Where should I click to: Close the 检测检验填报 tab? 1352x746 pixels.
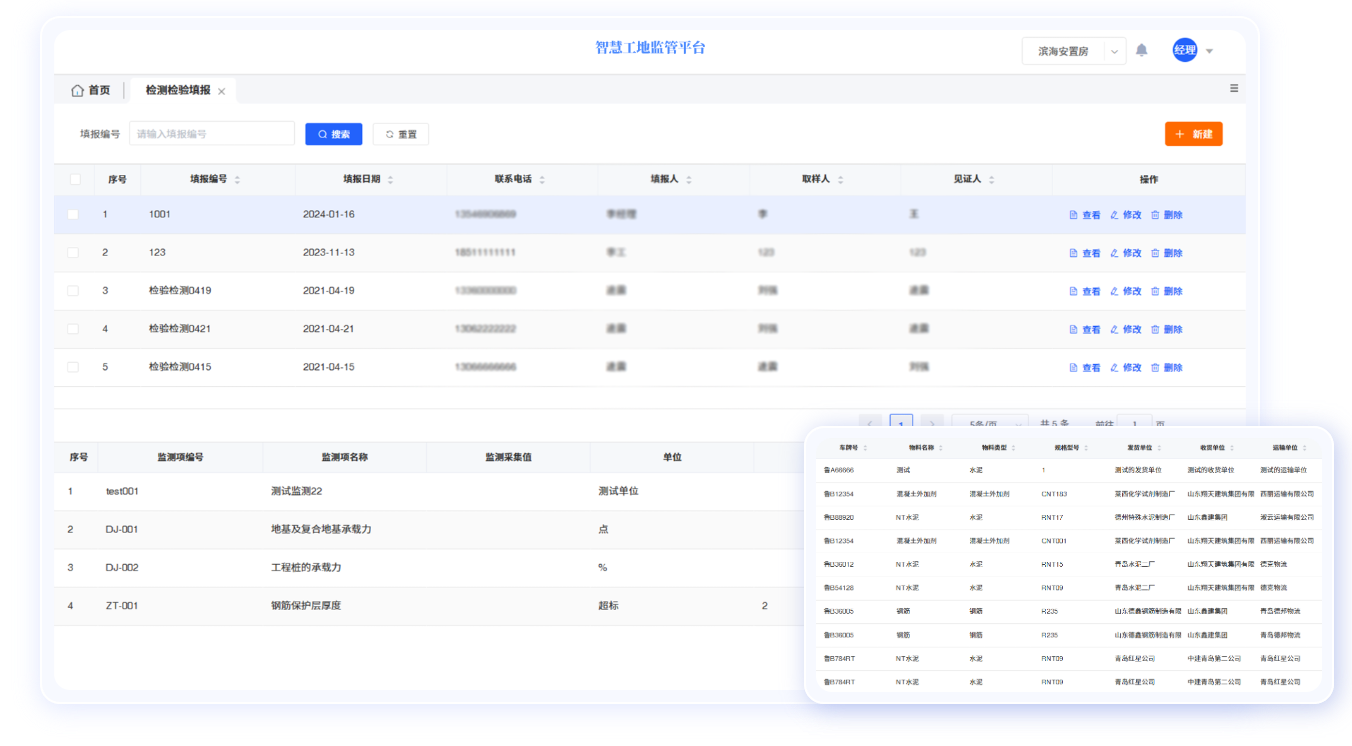[221, 91]
